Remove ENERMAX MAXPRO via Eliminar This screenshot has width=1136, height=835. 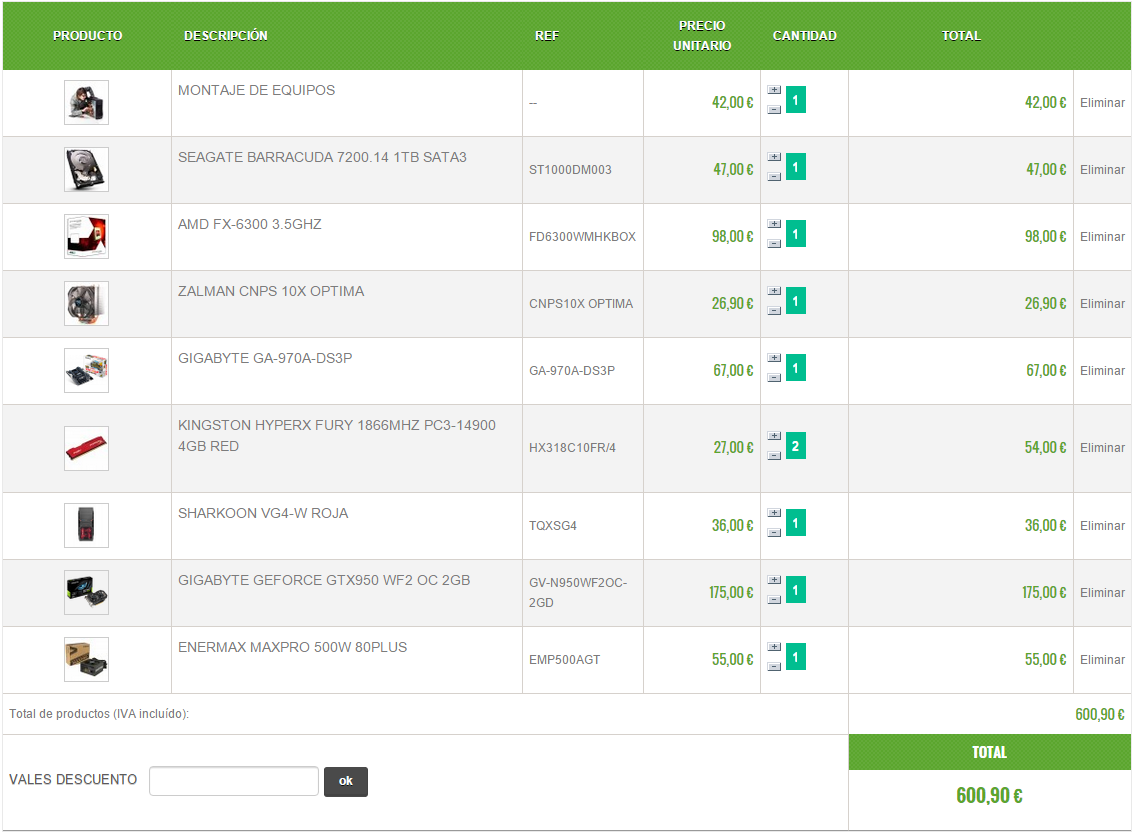1102,660
